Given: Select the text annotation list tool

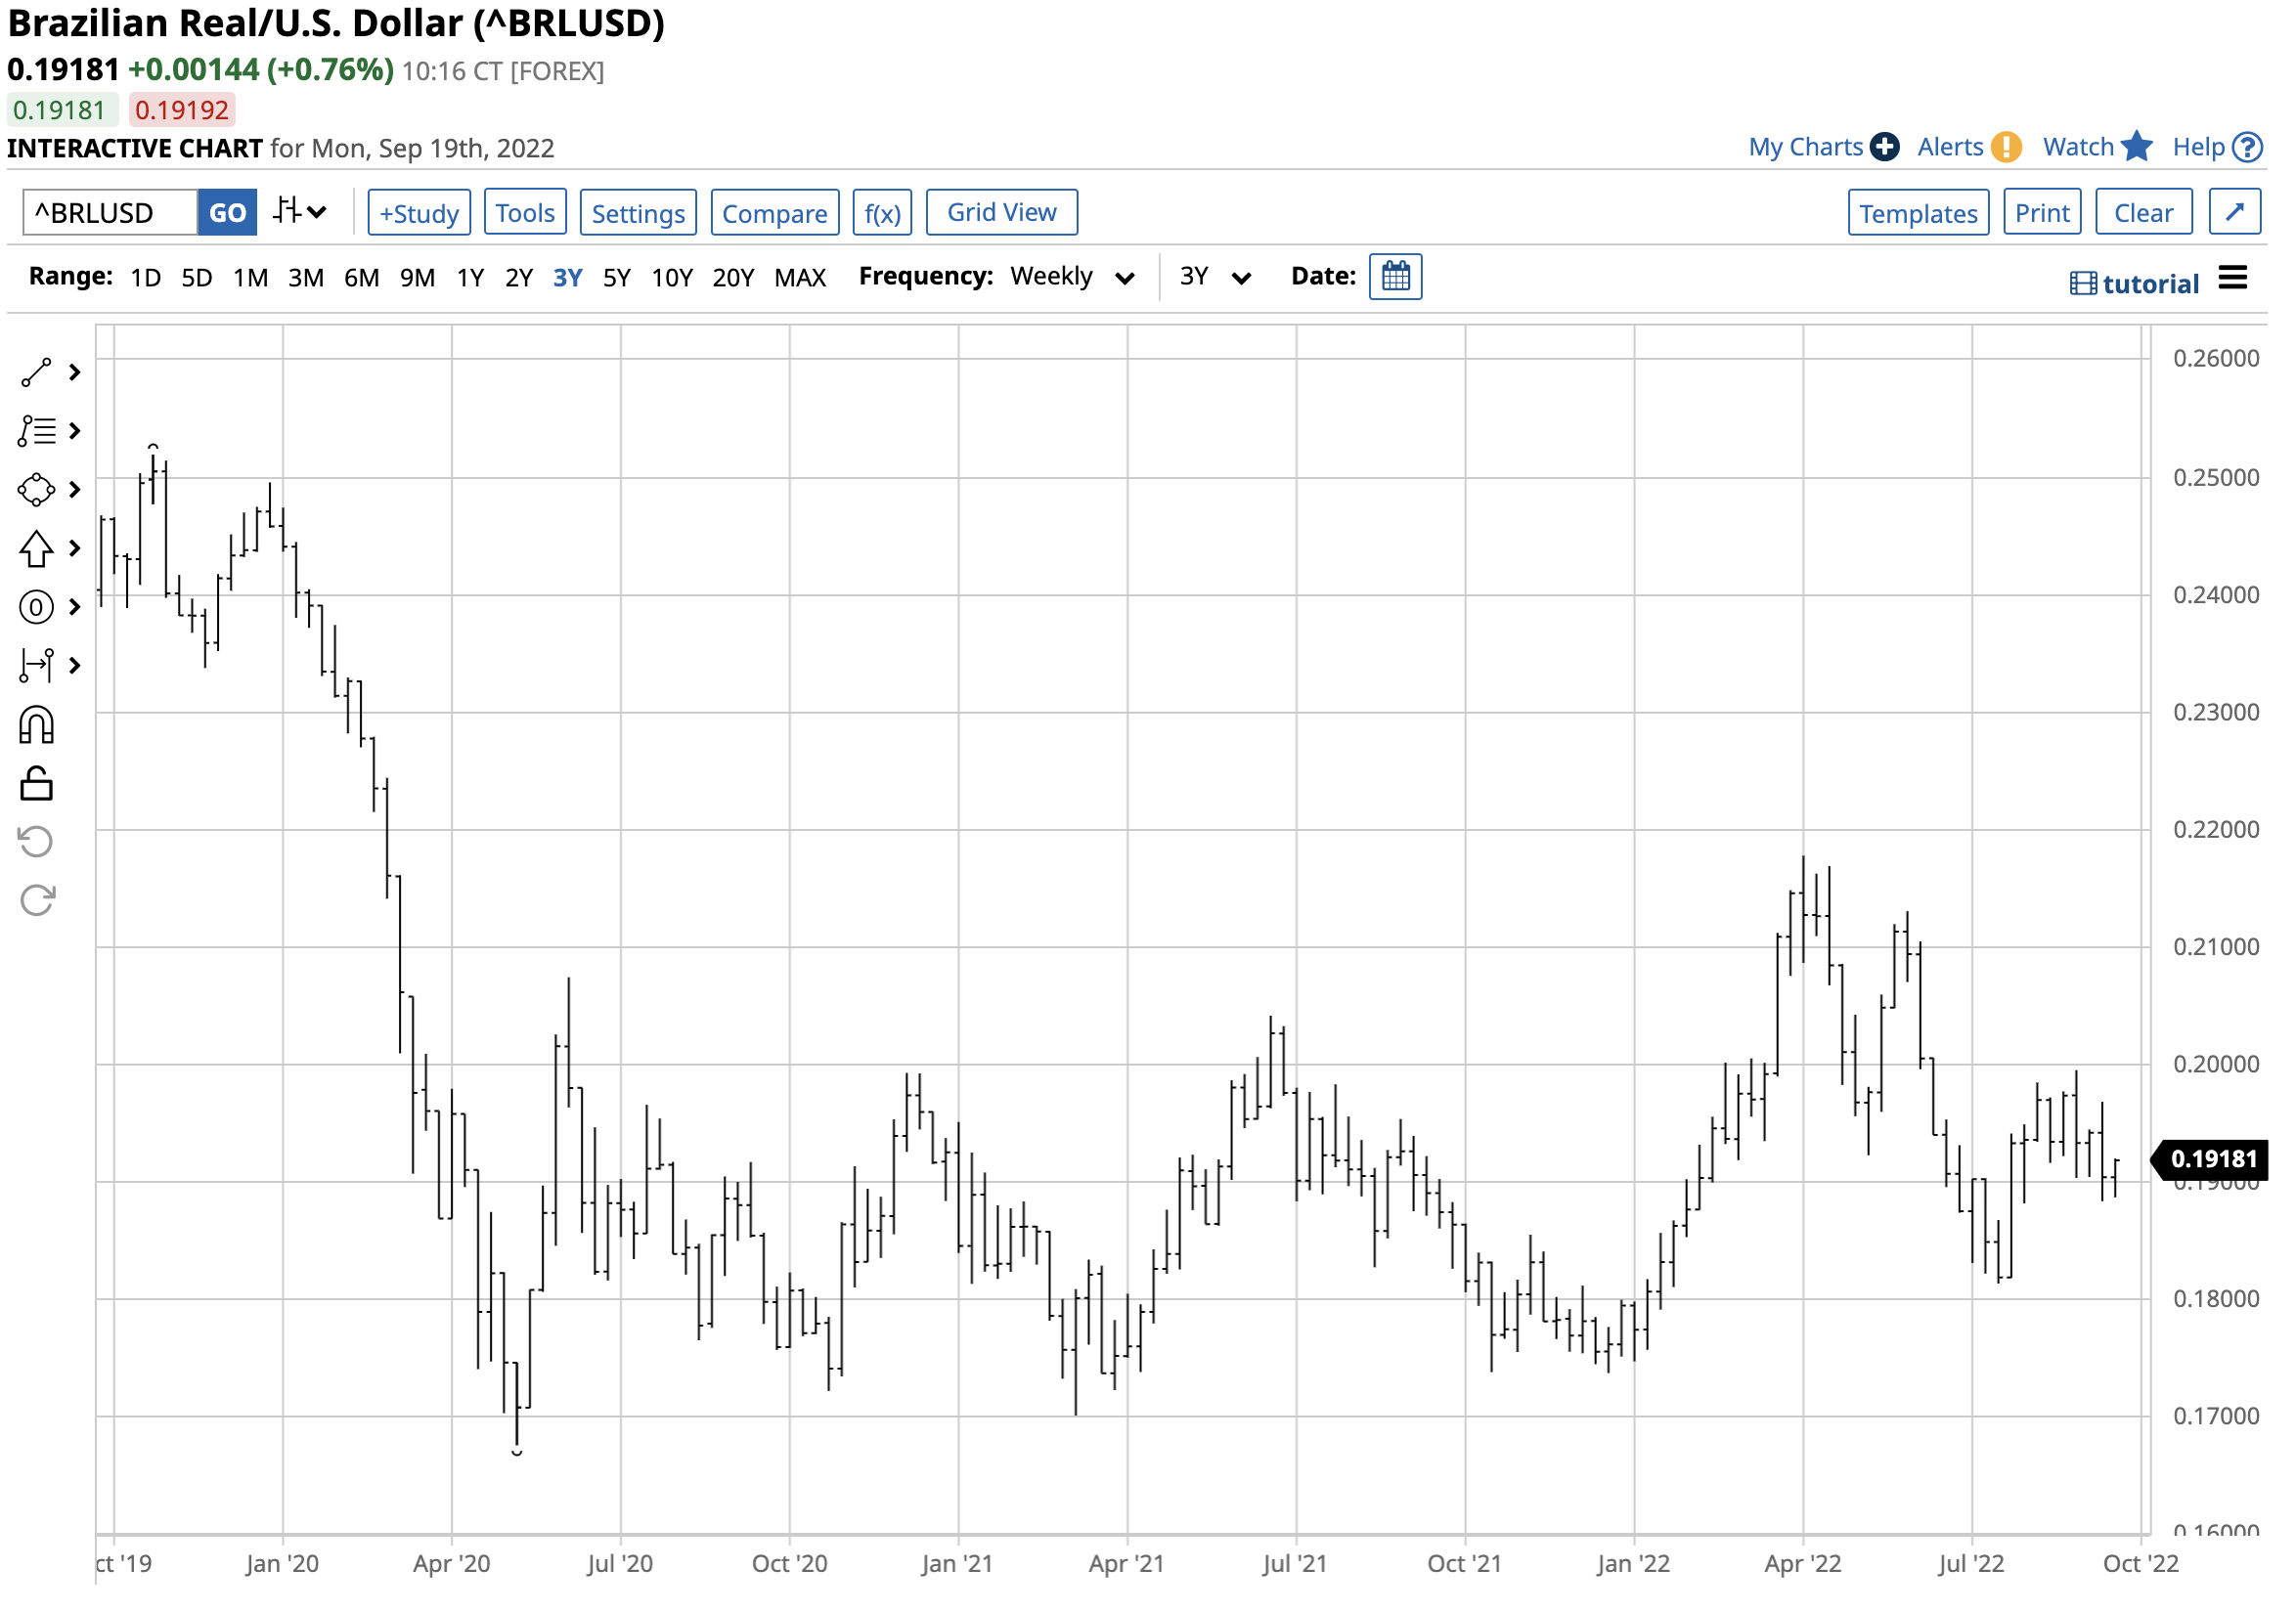Looking at the screenshot, I should click(x=36, y=433).
